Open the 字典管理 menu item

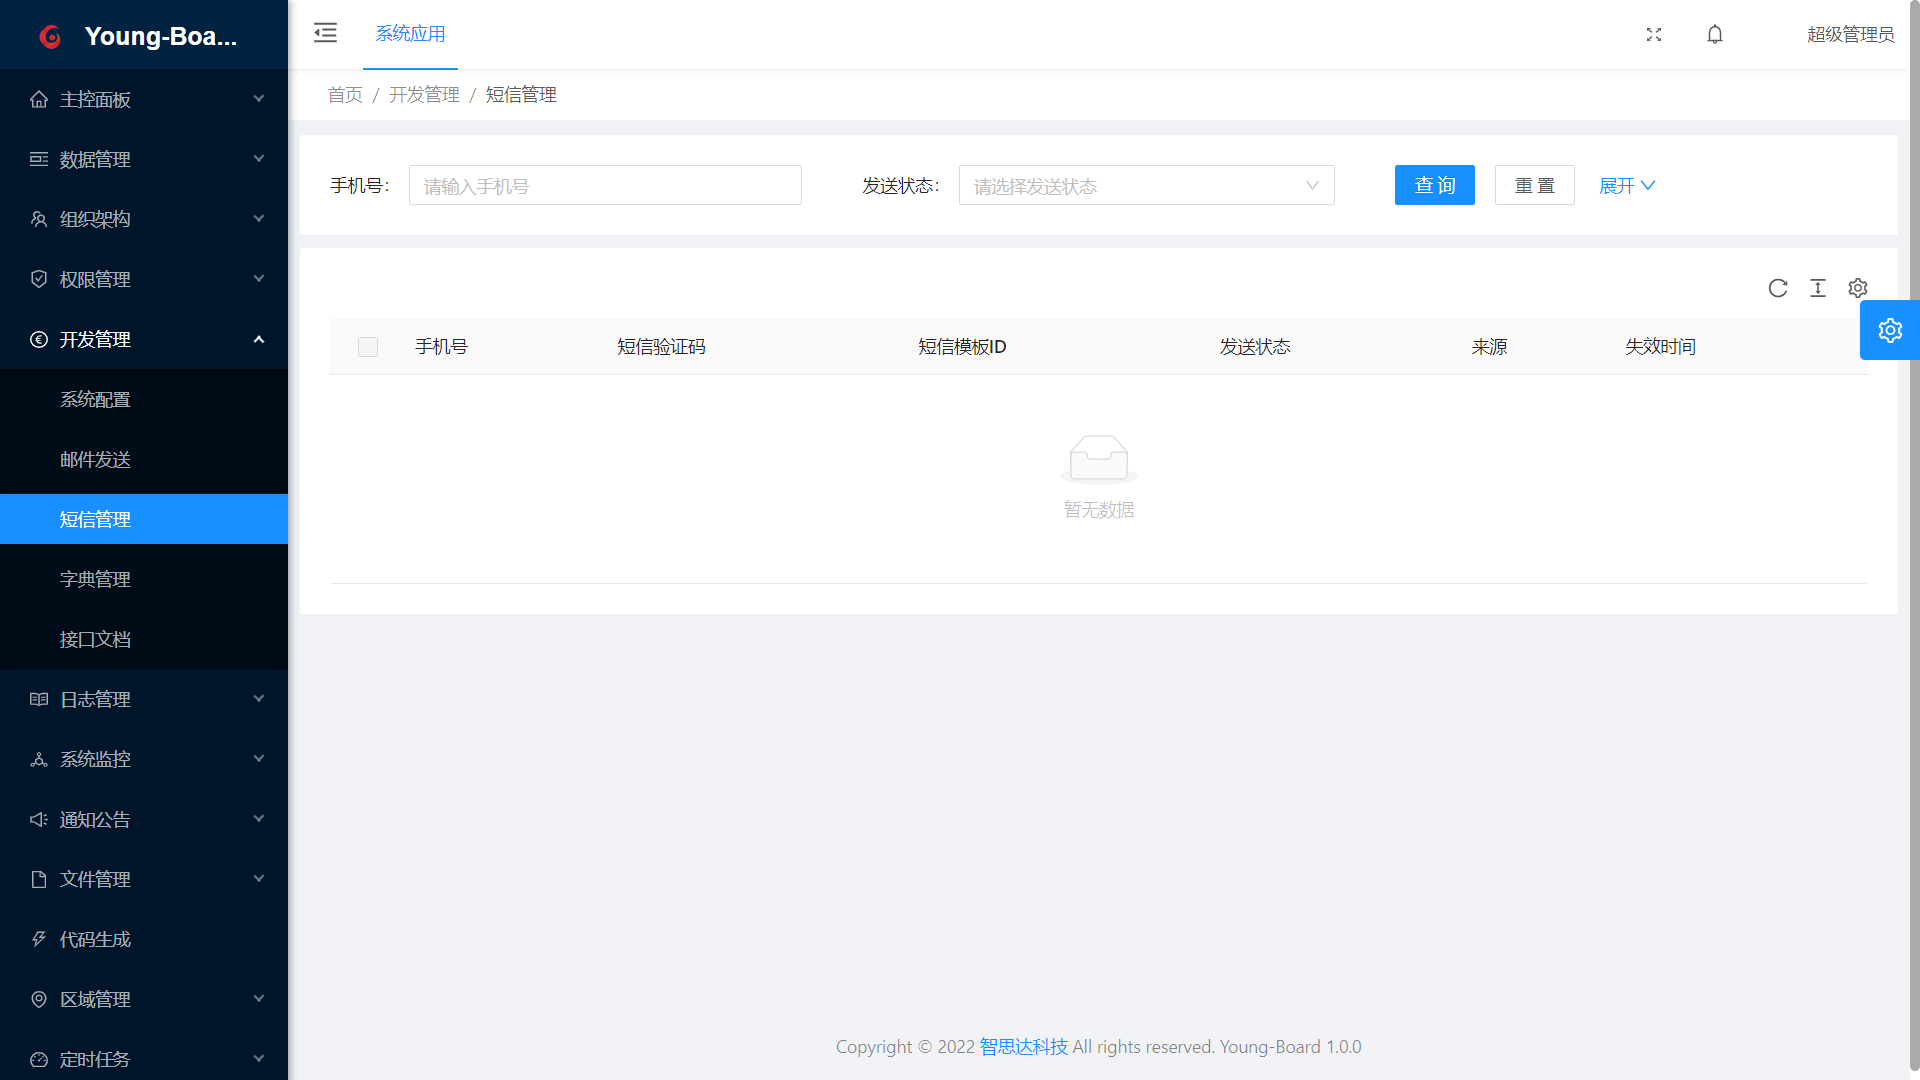(95, 579)
